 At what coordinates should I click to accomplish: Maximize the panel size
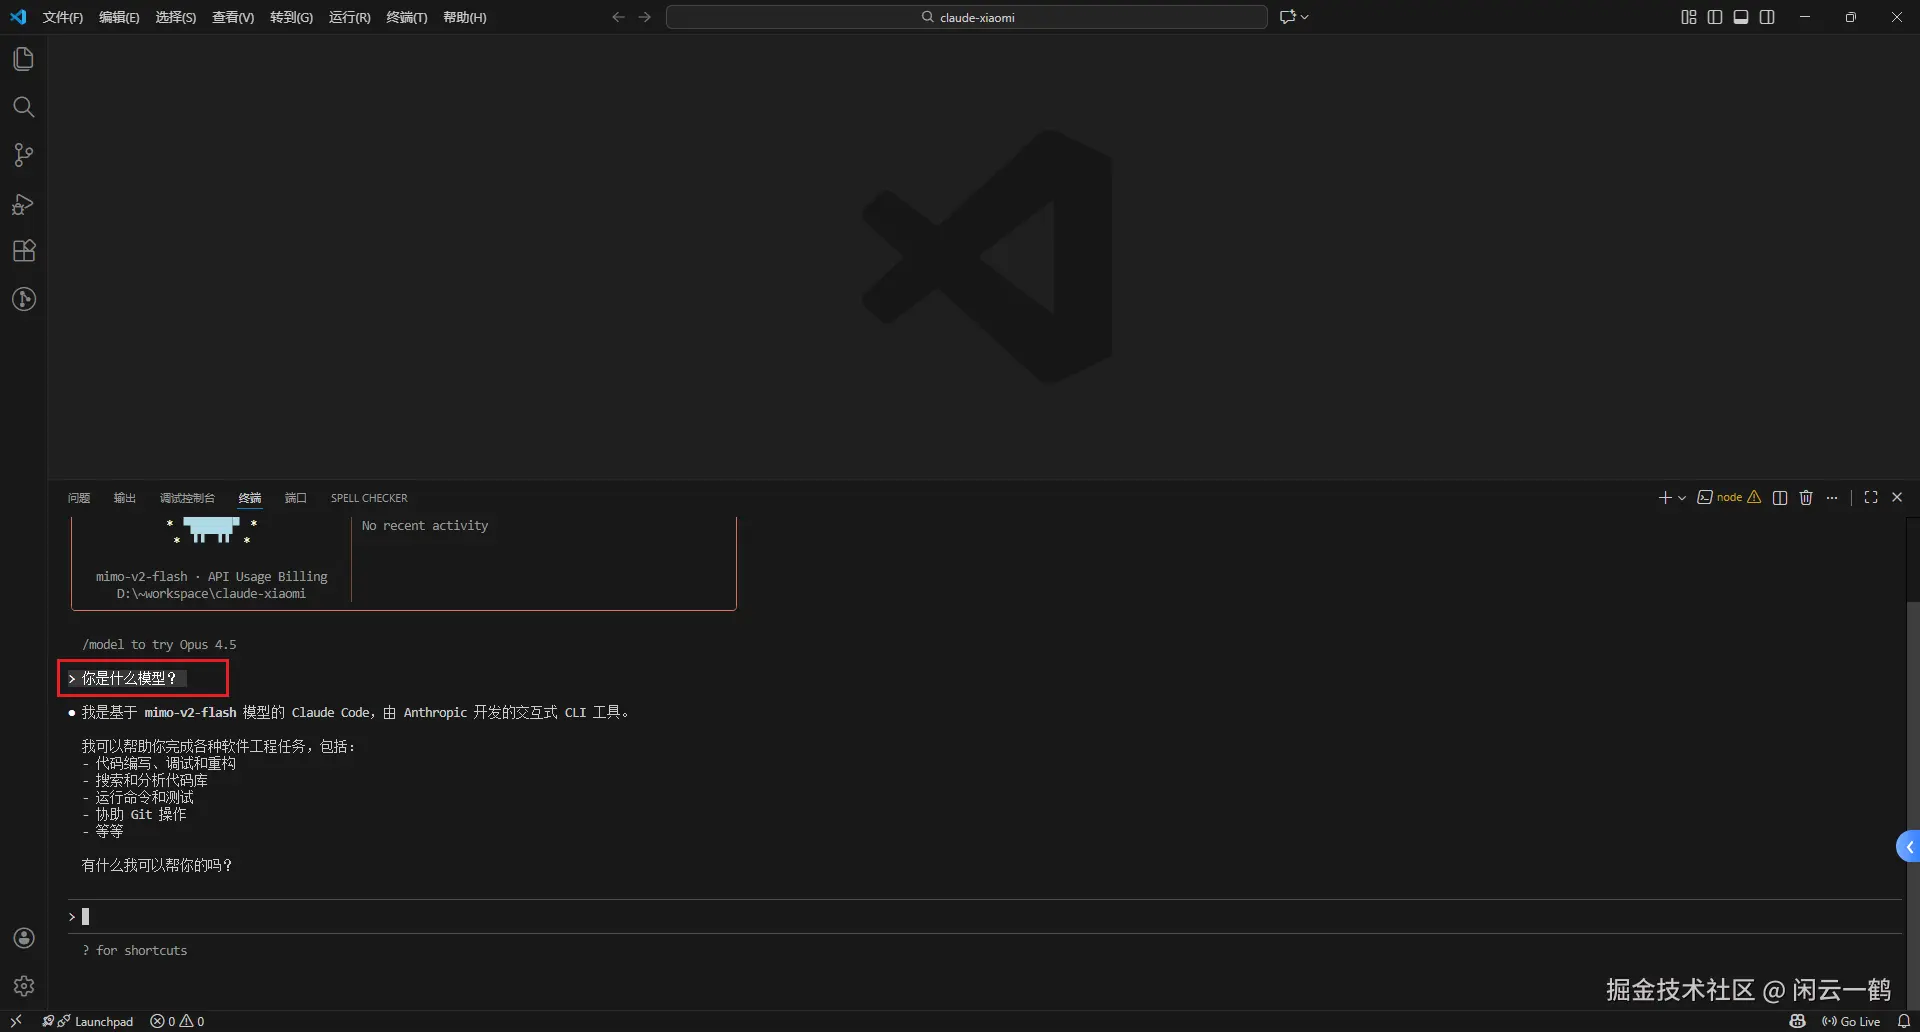[1871, 498]
